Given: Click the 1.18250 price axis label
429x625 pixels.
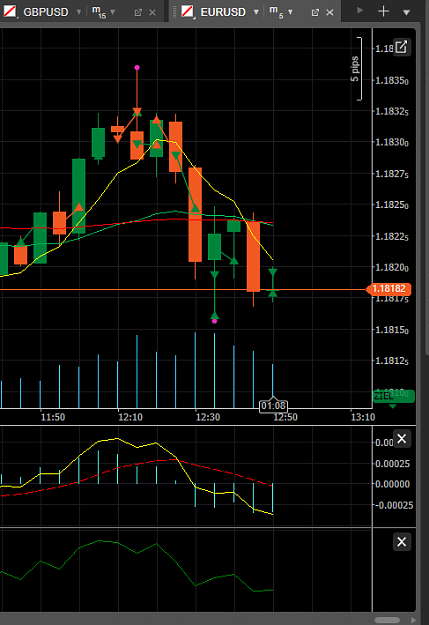Looking at the screenshot, I should pos(392,205).
